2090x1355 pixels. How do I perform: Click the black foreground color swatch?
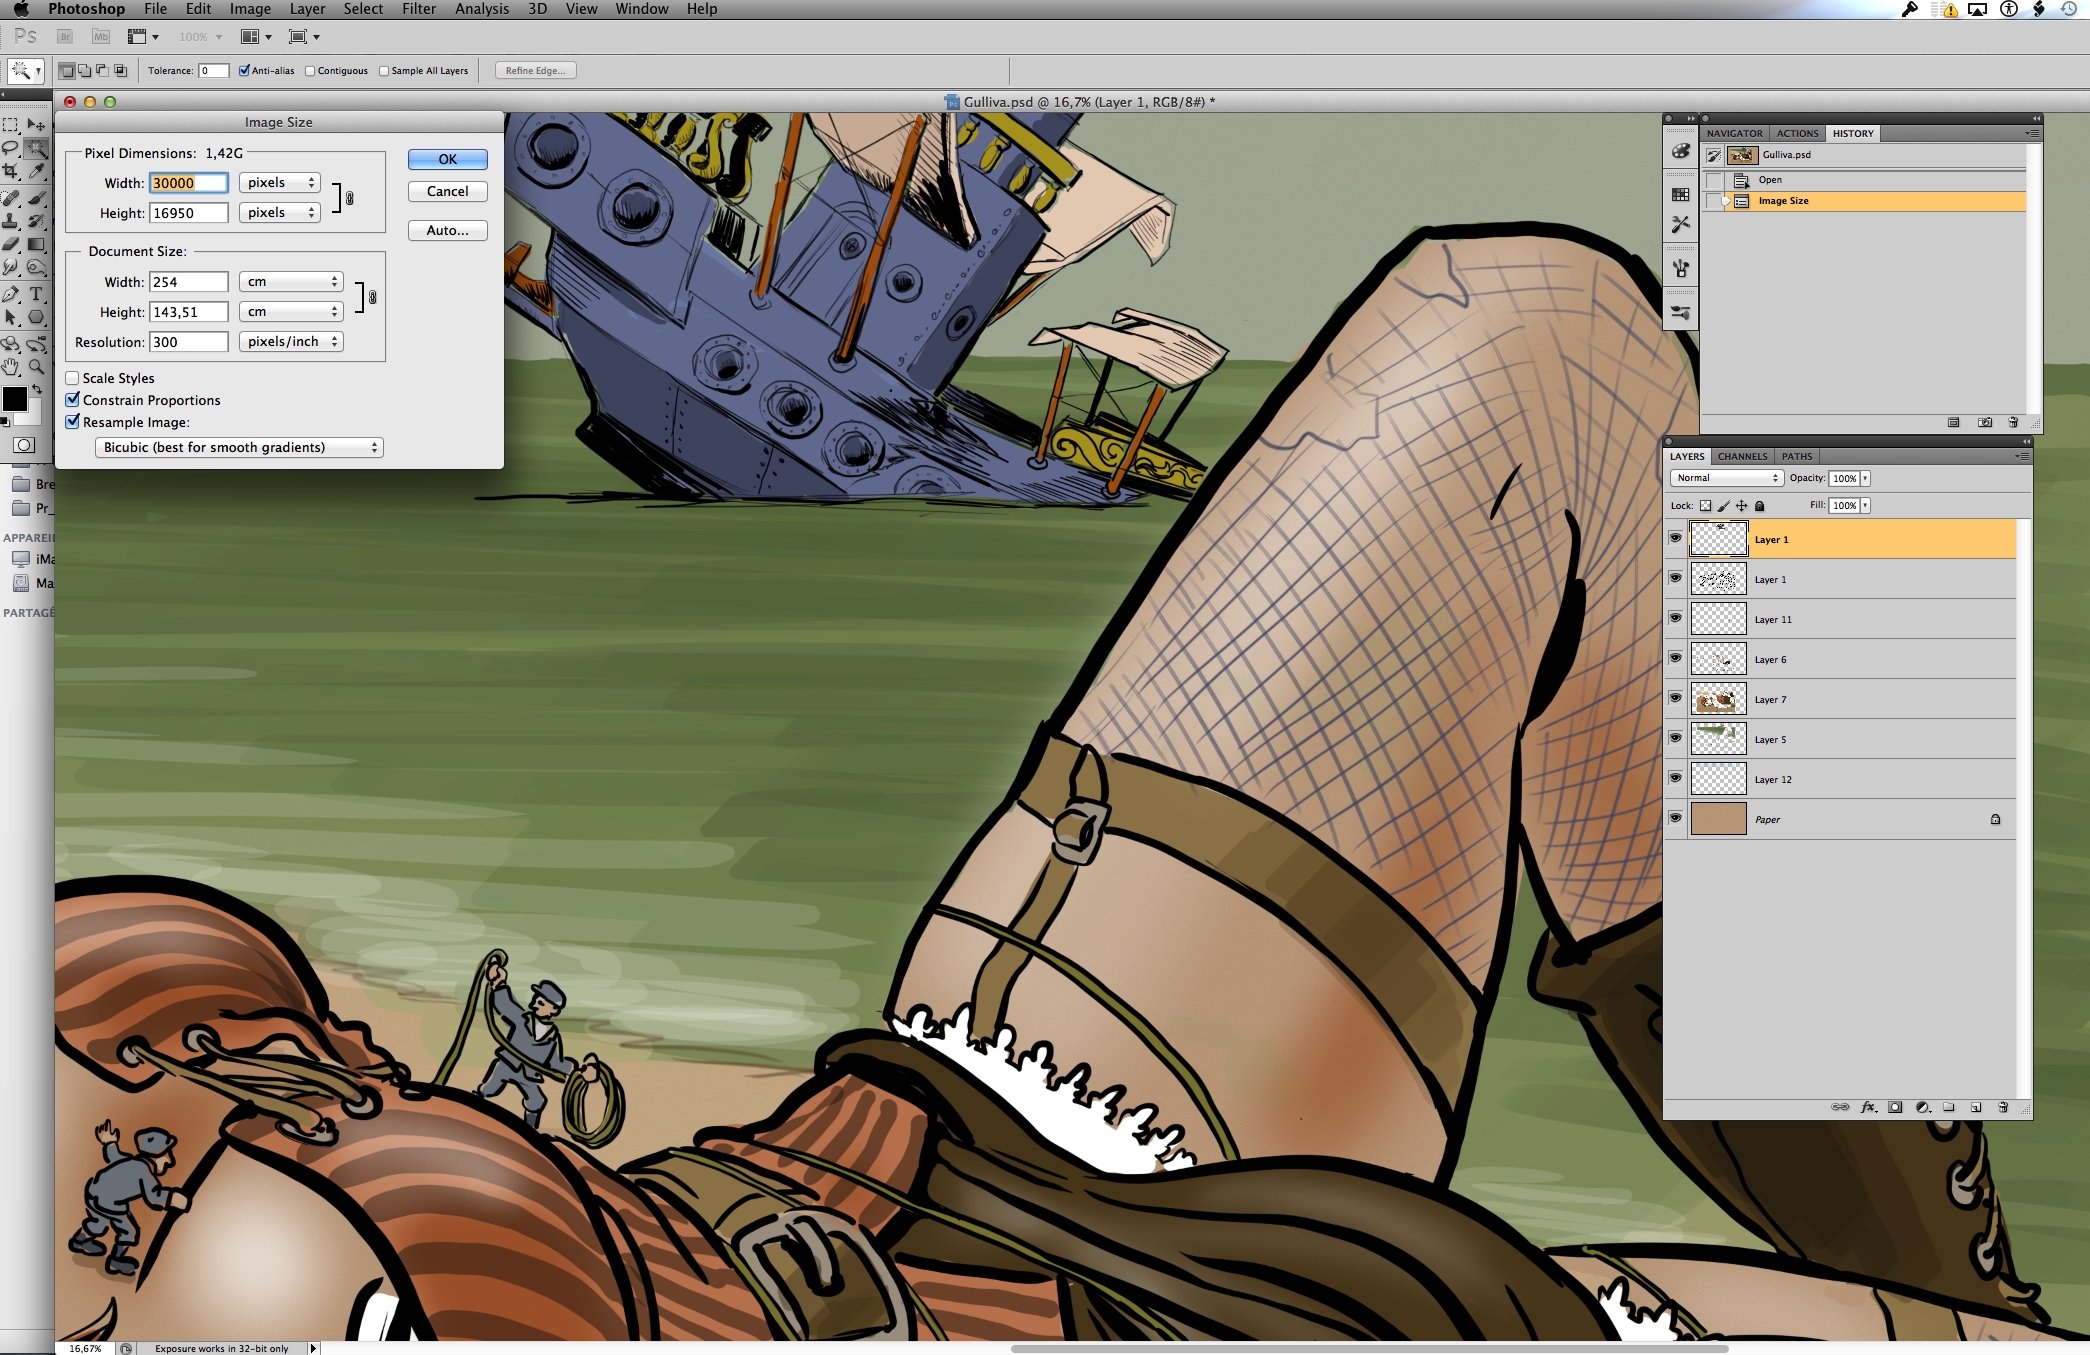14,399
